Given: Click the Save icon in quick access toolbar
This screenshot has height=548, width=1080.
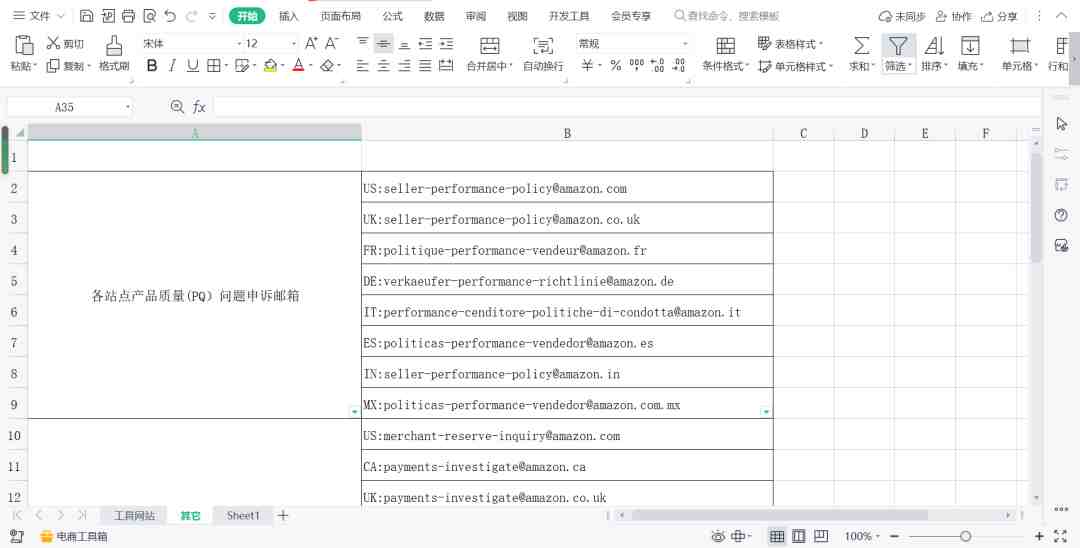Looking at the screenshot, I should point(86,15).
